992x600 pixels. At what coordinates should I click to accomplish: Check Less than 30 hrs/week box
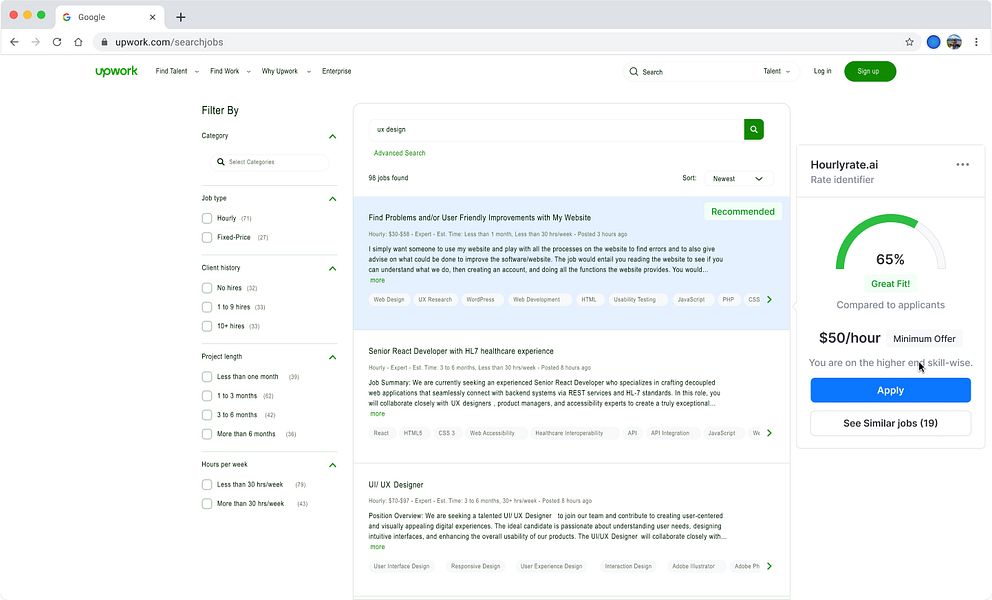coord(207,485)
